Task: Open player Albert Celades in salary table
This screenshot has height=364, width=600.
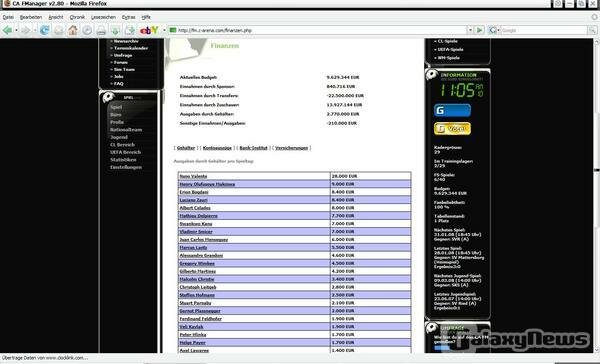Action: tap(195, 208)
